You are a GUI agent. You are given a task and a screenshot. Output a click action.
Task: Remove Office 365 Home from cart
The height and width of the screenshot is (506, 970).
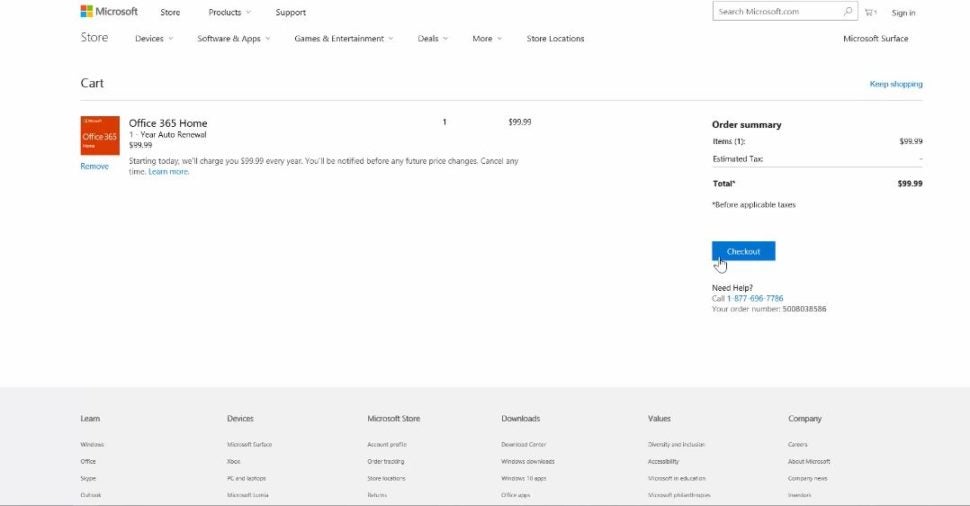coord(94,166)
